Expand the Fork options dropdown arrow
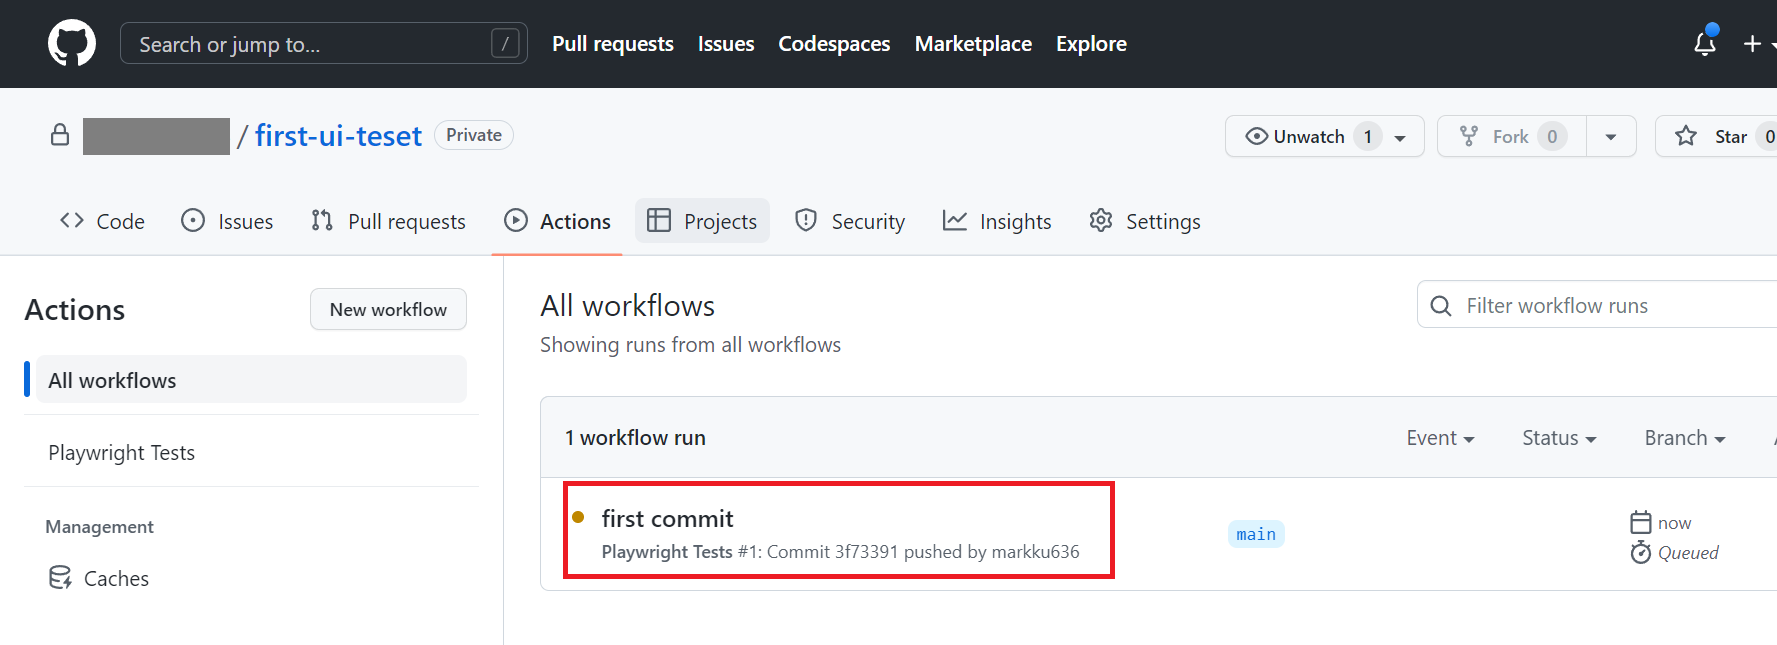1777x645 pixels. (1611, 136)
